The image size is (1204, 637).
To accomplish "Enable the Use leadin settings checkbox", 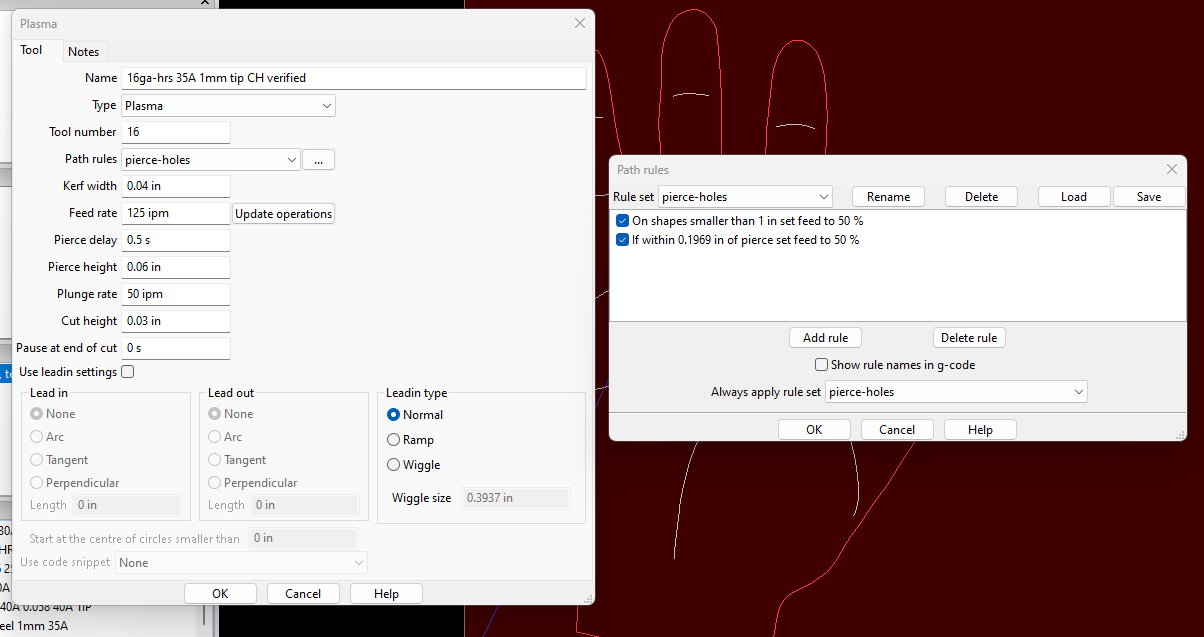I will point(127,372).
